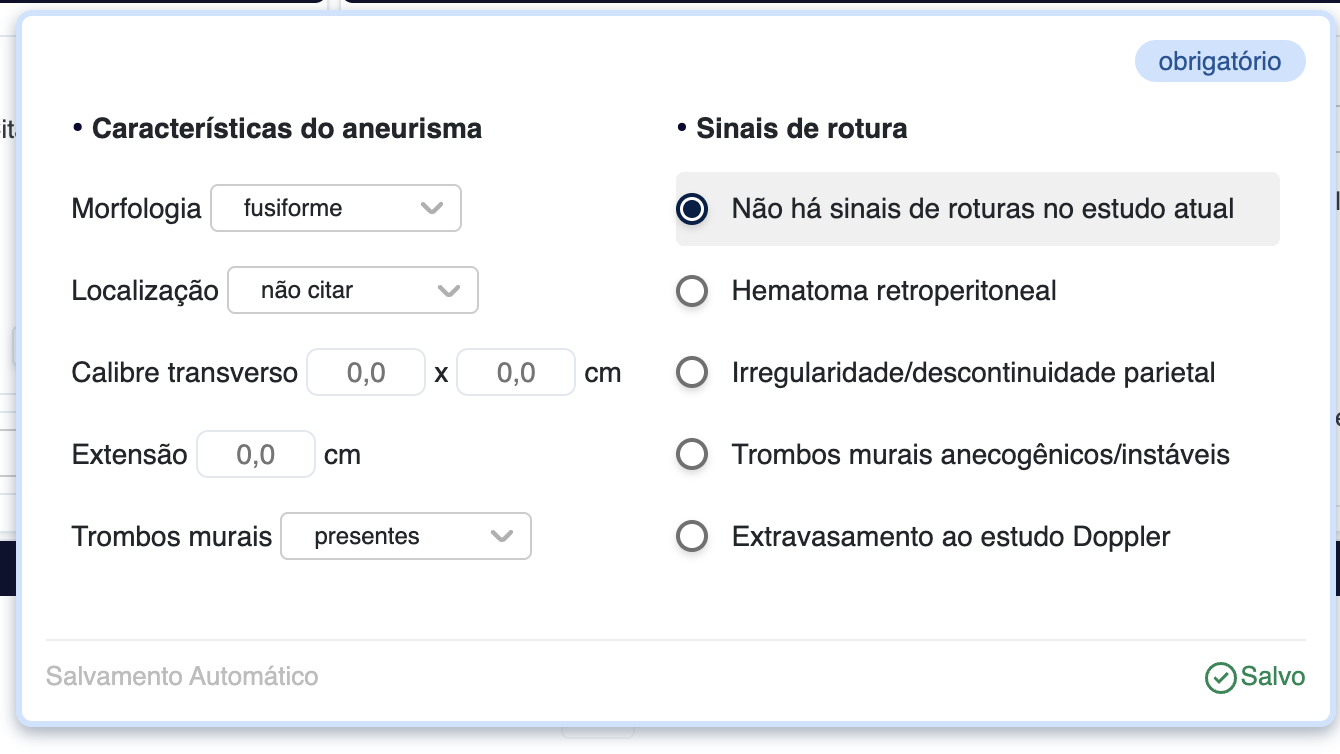Screen dimensions: 1340x754
Task: Click the Sinais de rotura heading
Action: point(801,129)
